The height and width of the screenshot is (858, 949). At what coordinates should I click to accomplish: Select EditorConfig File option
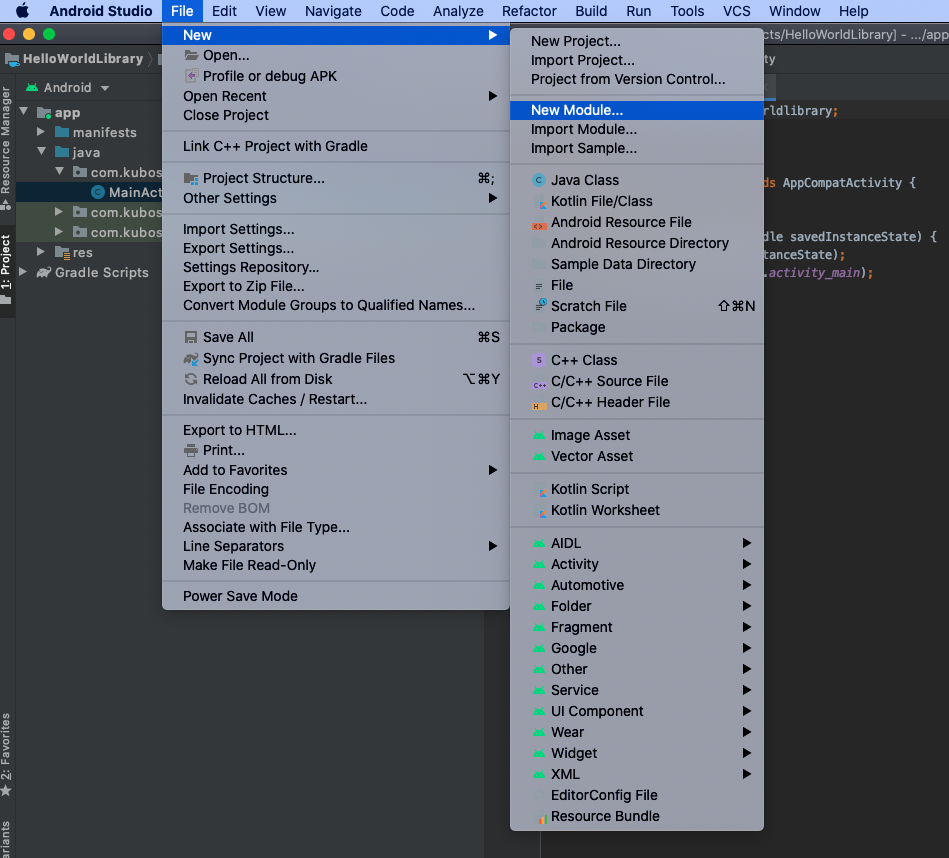637,796
